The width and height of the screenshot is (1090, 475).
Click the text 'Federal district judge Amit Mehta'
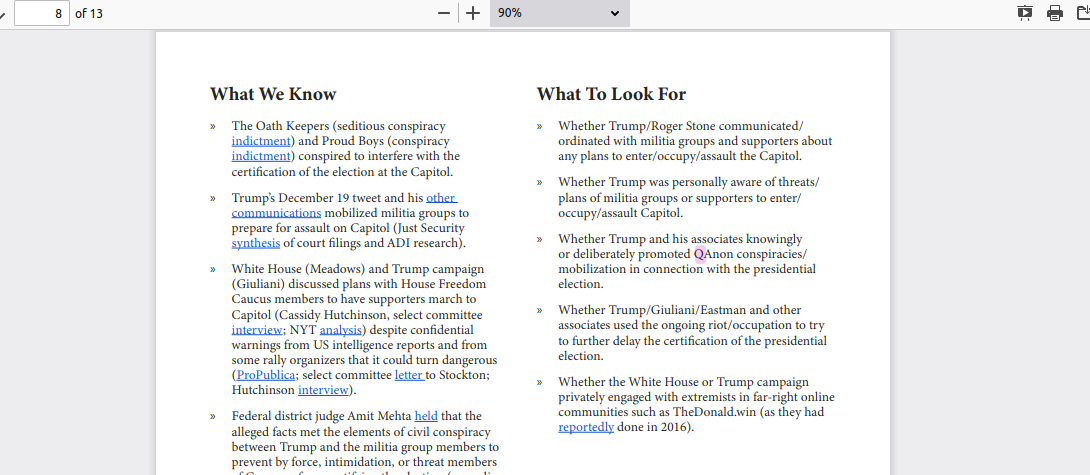[x=322, y=416]
